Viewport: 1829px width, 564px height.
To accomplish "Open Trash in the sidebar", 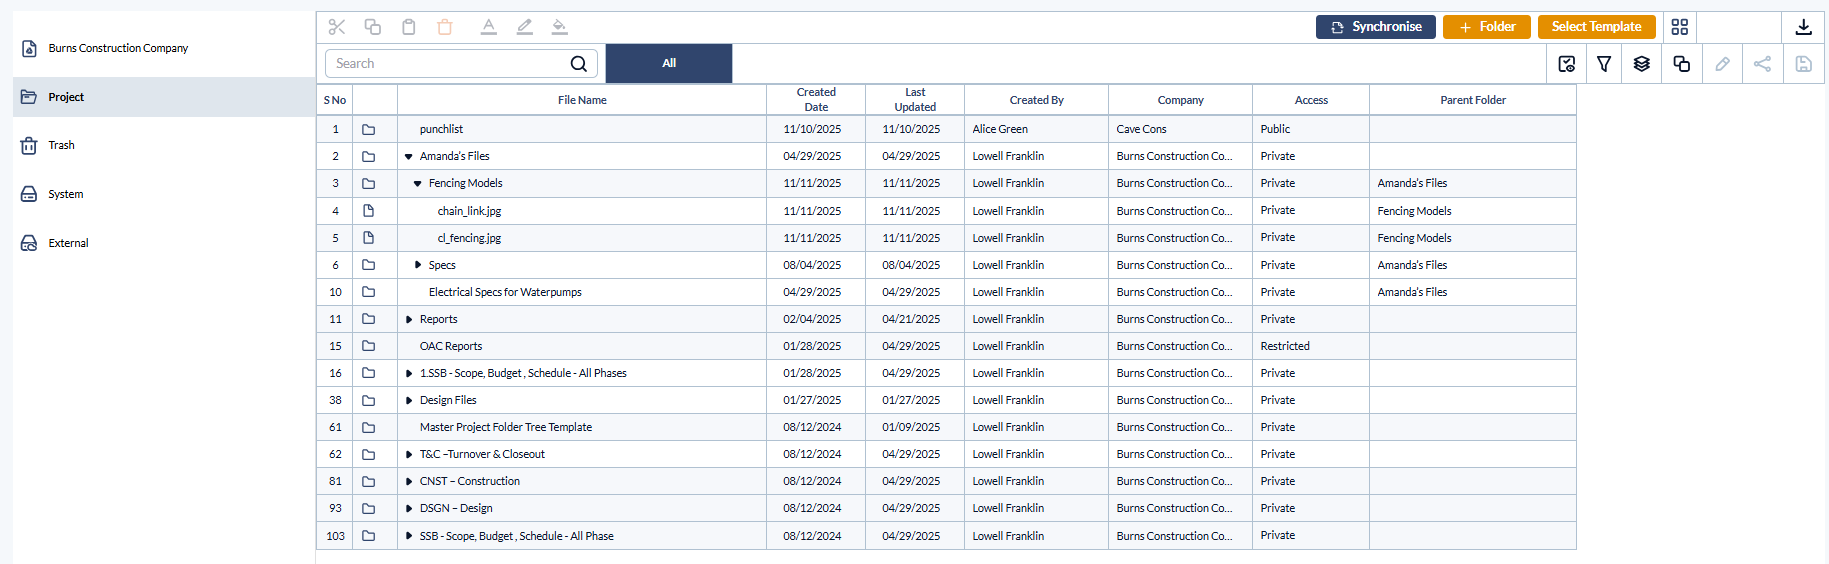I will [62, 145].
